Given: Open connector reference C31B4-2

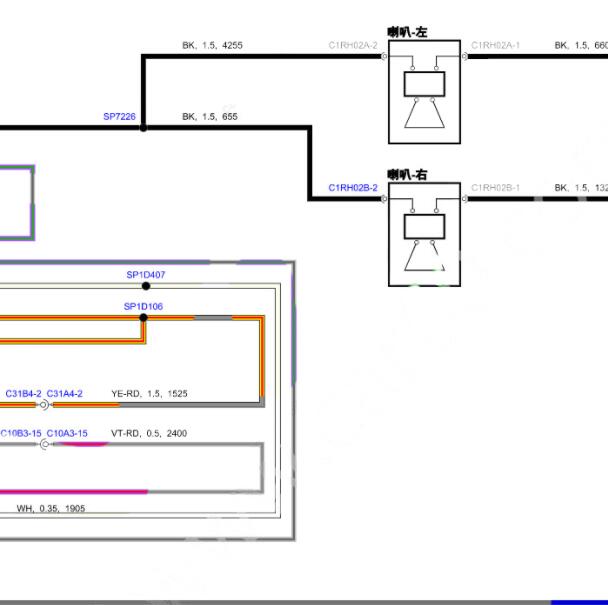Looking at the screenshot, I should pos(23,394).
